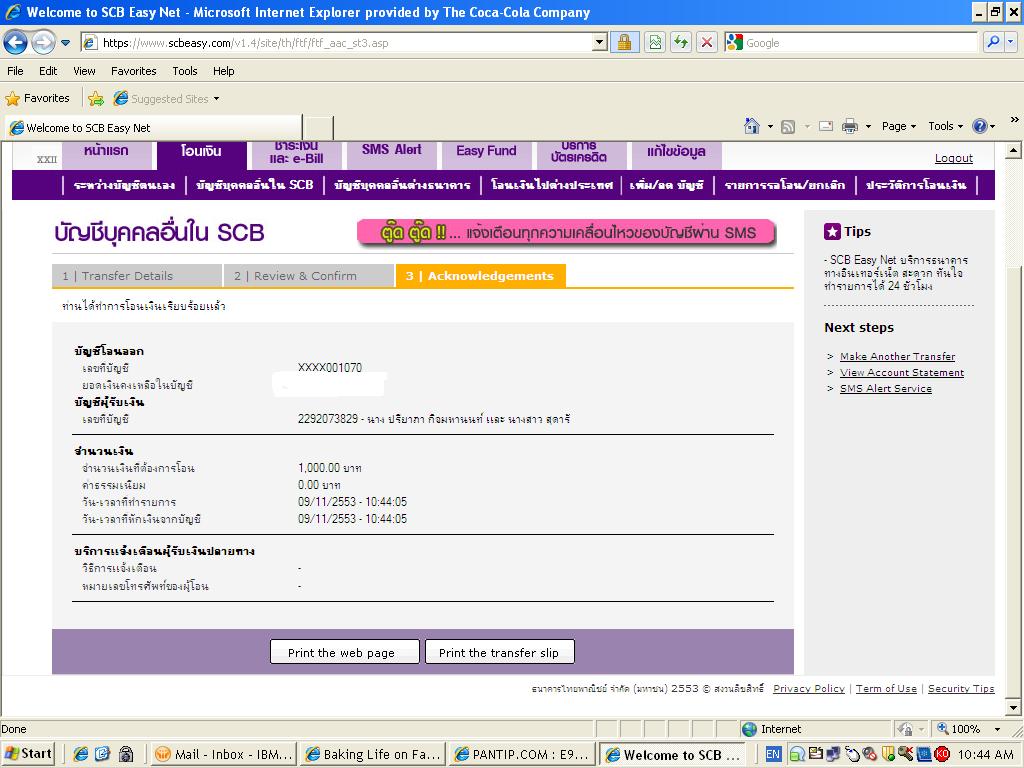Click the Add to Favorites Bar icon
The width and height of the screenshot is (1024, 768).
point(96,99)
